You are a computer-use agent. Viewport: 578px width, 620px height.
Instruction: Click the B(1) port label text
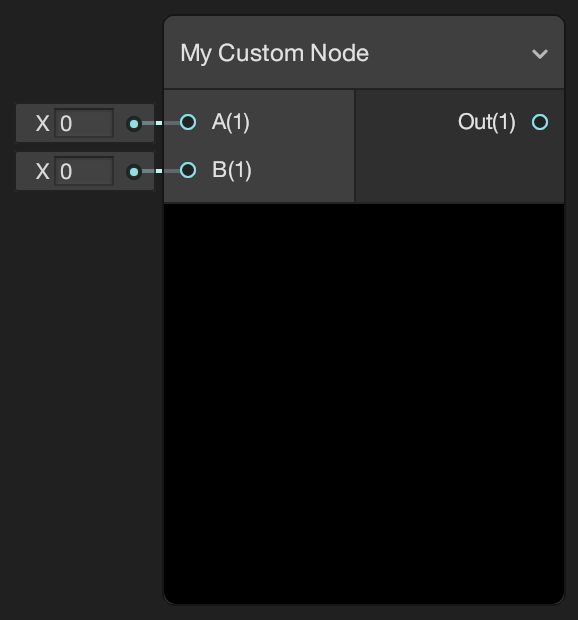pos(232,170)
